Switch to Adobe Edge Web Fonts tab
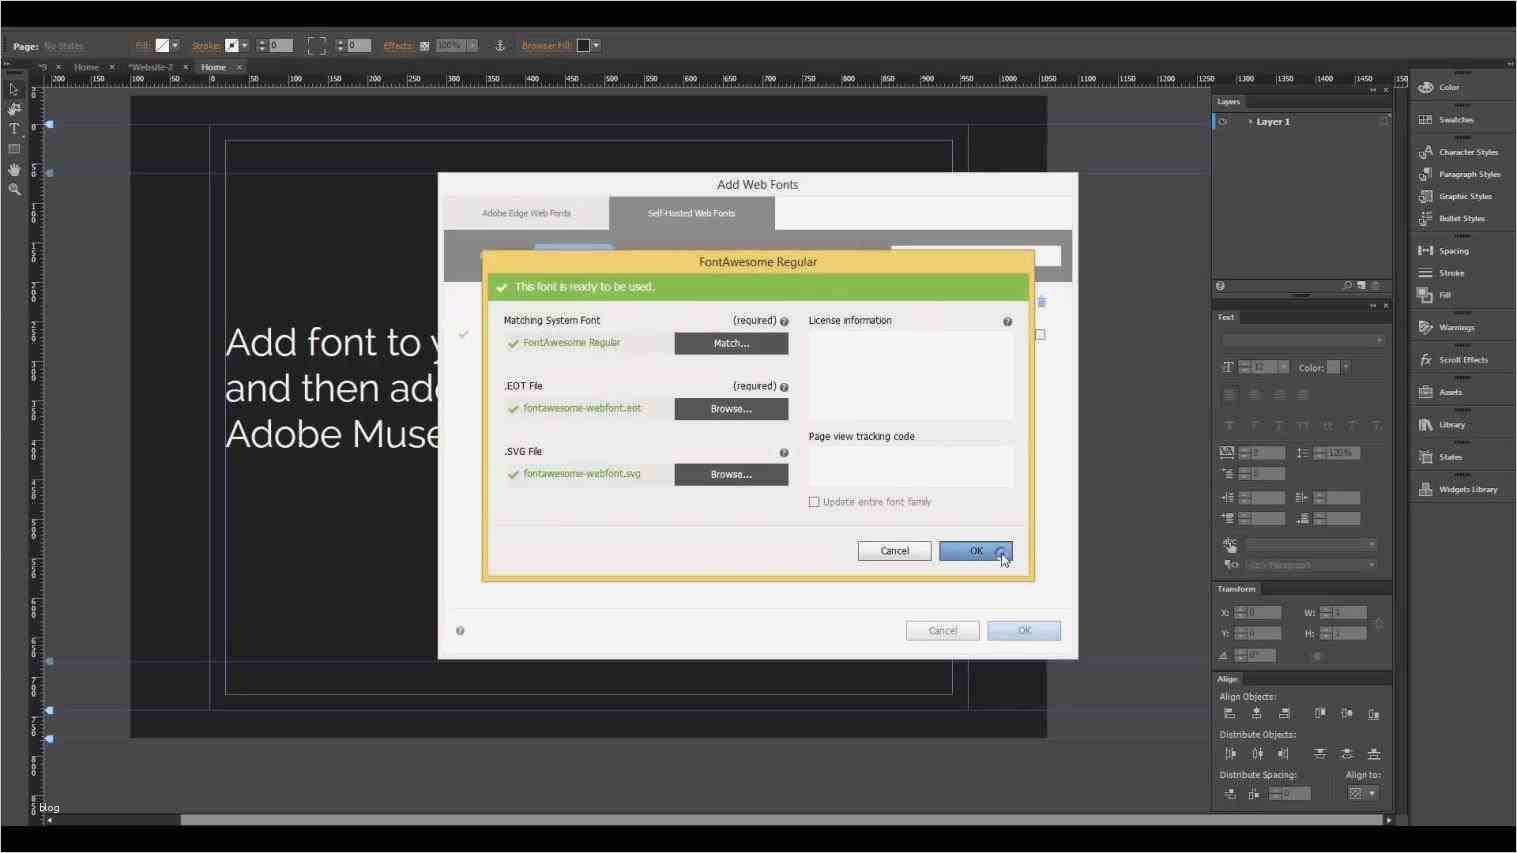1517x853 pixels. 526,213
